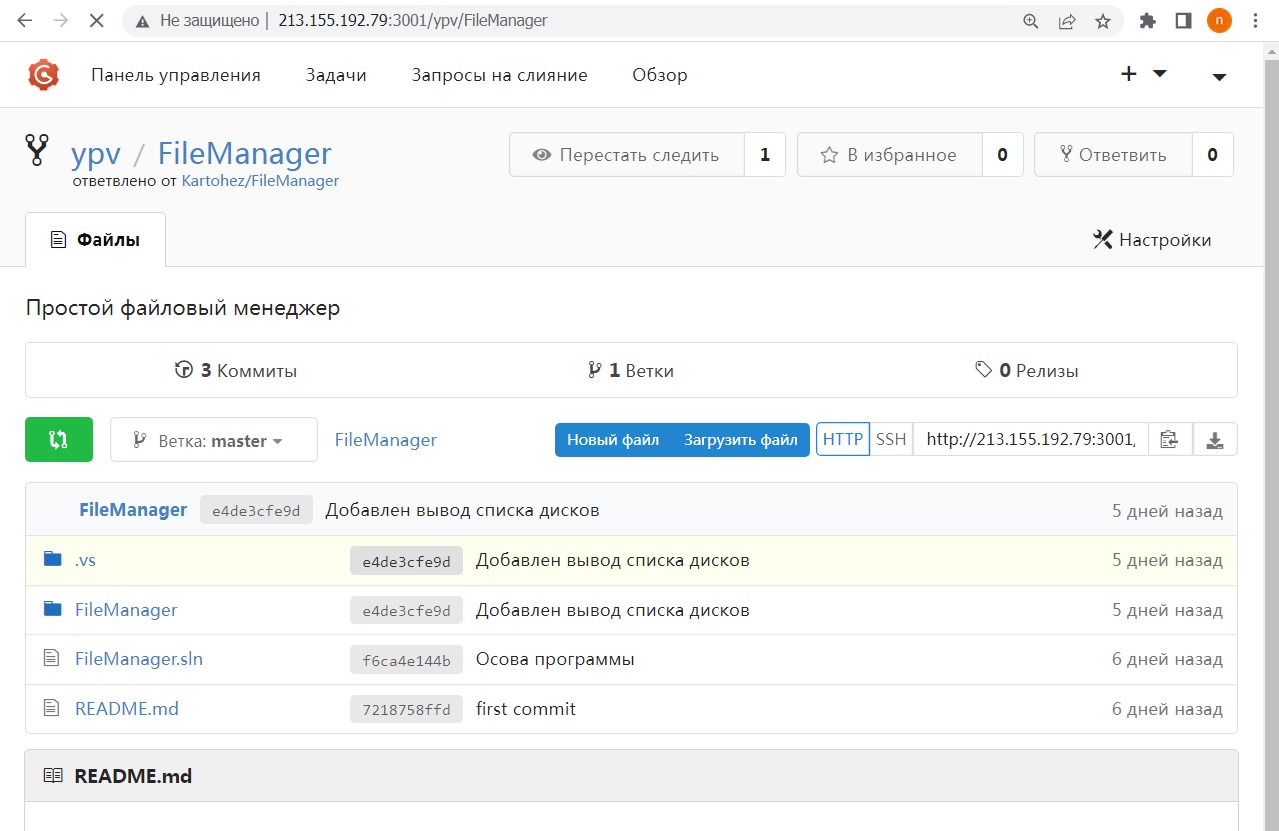This screenshot has height=831, width=1279.
Task: Click the green compare branches button
Action: click(59, 440)
